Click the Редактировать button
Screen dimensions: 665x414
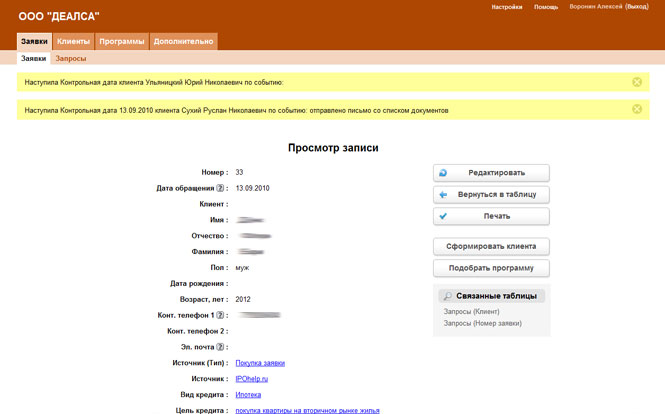(491, 173)
